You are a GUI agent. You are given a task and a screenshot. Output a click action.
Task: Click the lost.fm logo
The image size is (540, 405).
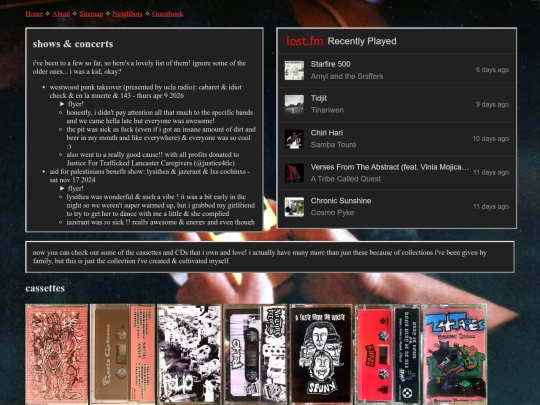[x=305, y=41]
